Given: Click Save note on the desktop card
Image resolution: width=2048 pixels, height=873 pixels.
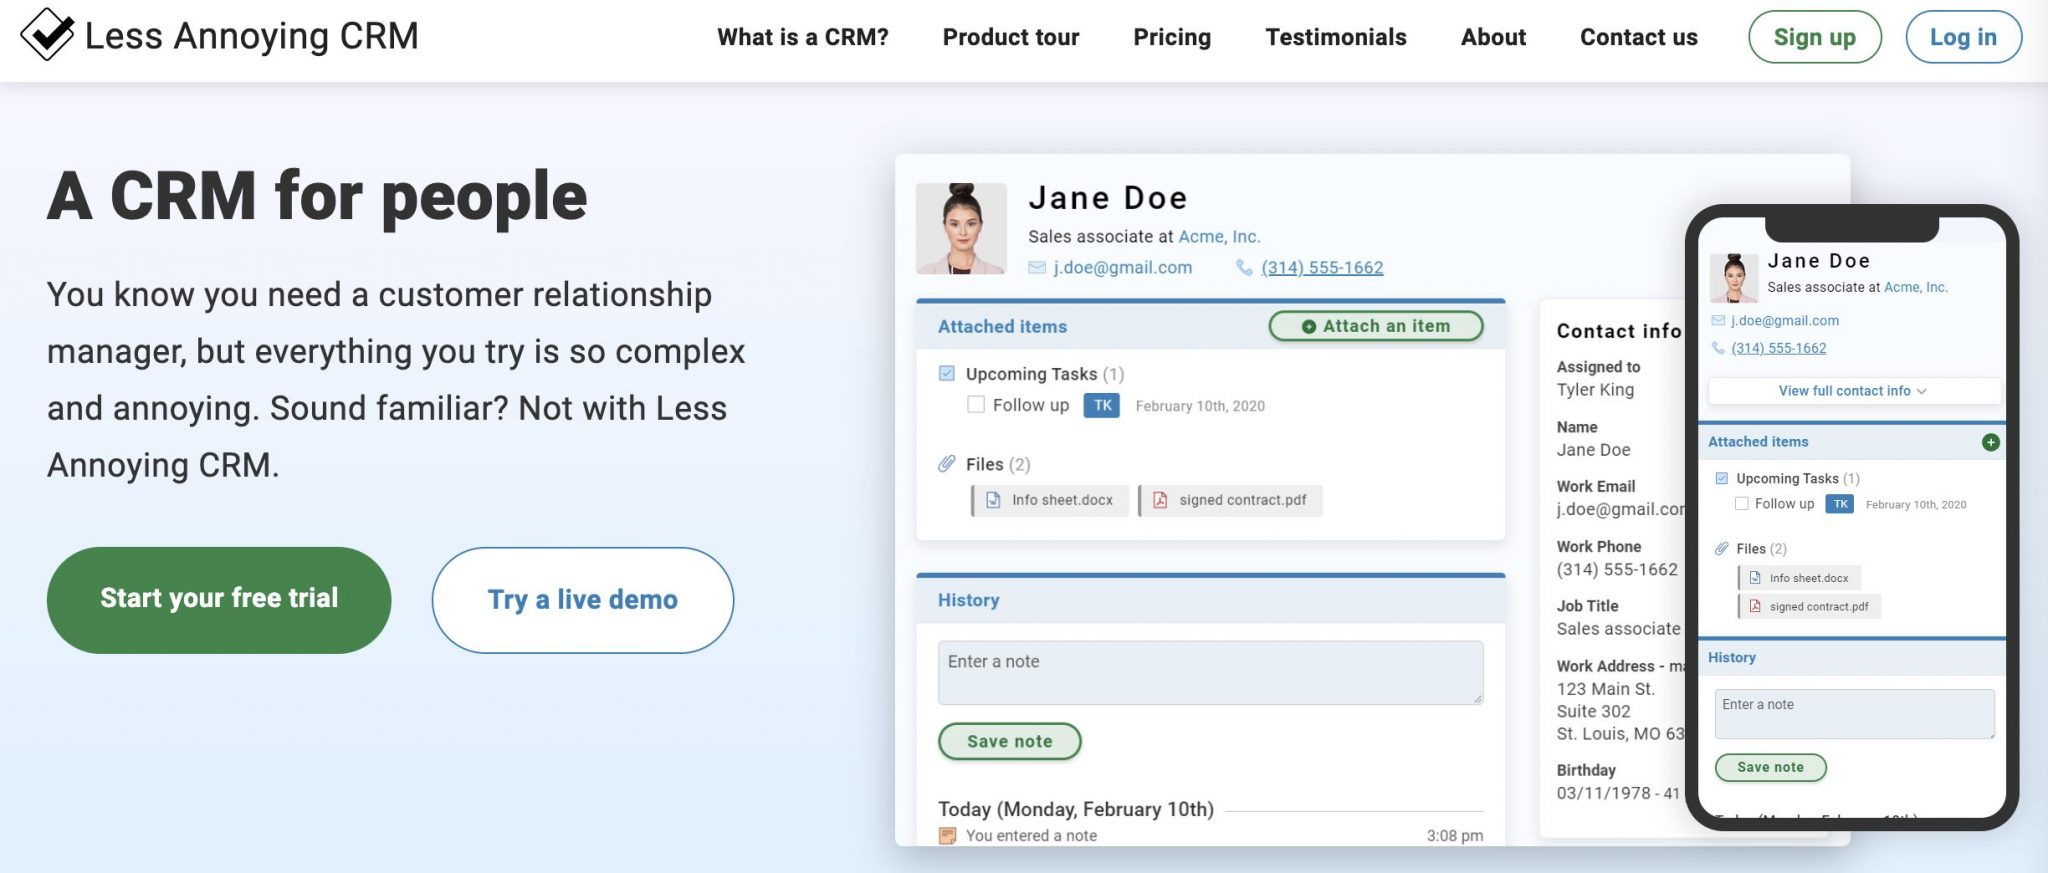Looking at the screenshot, I should [1010, 742].
